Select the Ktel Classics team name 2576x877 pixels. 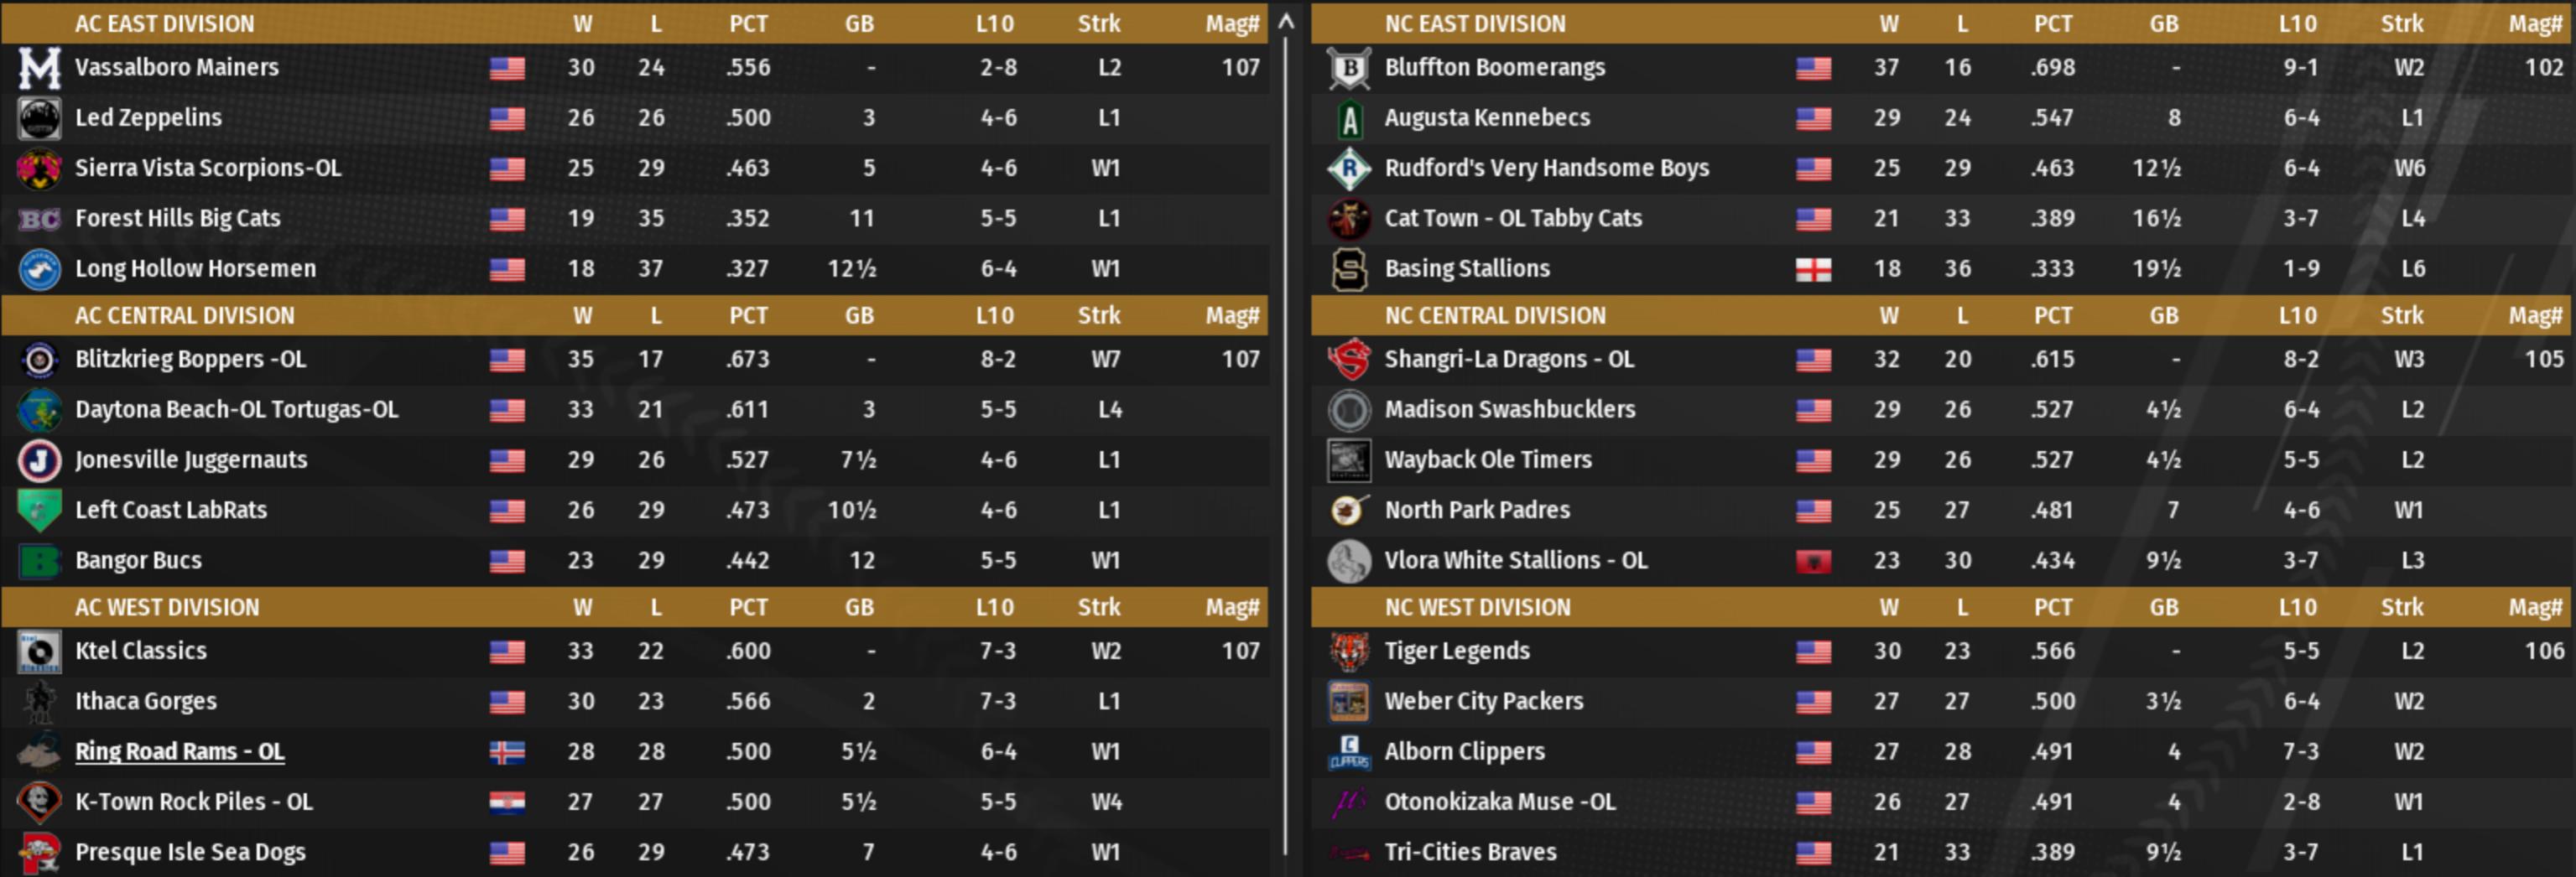pos(141,652)
